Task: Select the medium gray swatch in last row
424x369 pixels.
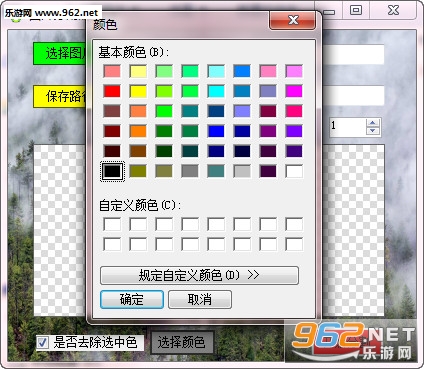Action: tap(190, 171)
